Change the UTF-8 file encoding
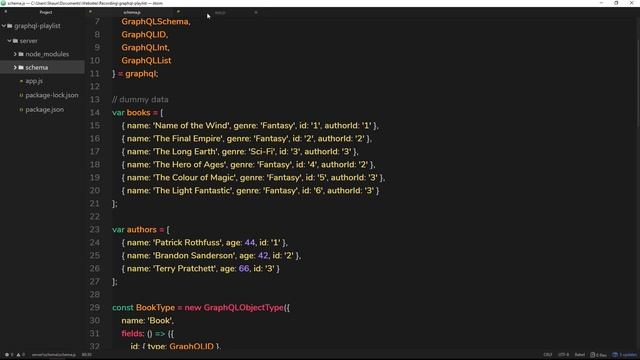 point(564,355)
